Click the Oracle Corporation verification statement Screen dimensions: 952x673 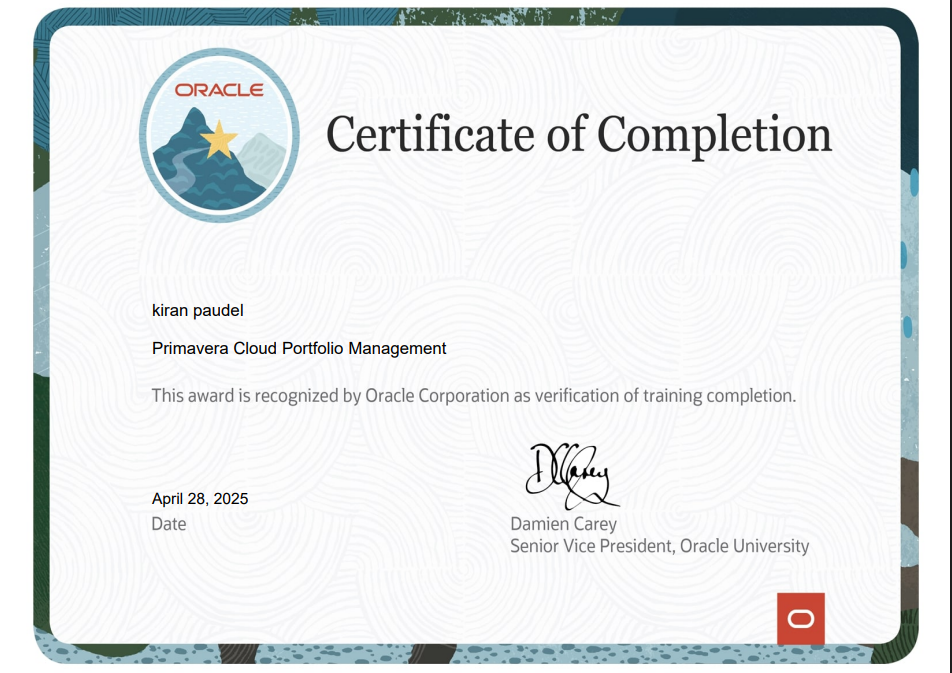coord(471,395)
